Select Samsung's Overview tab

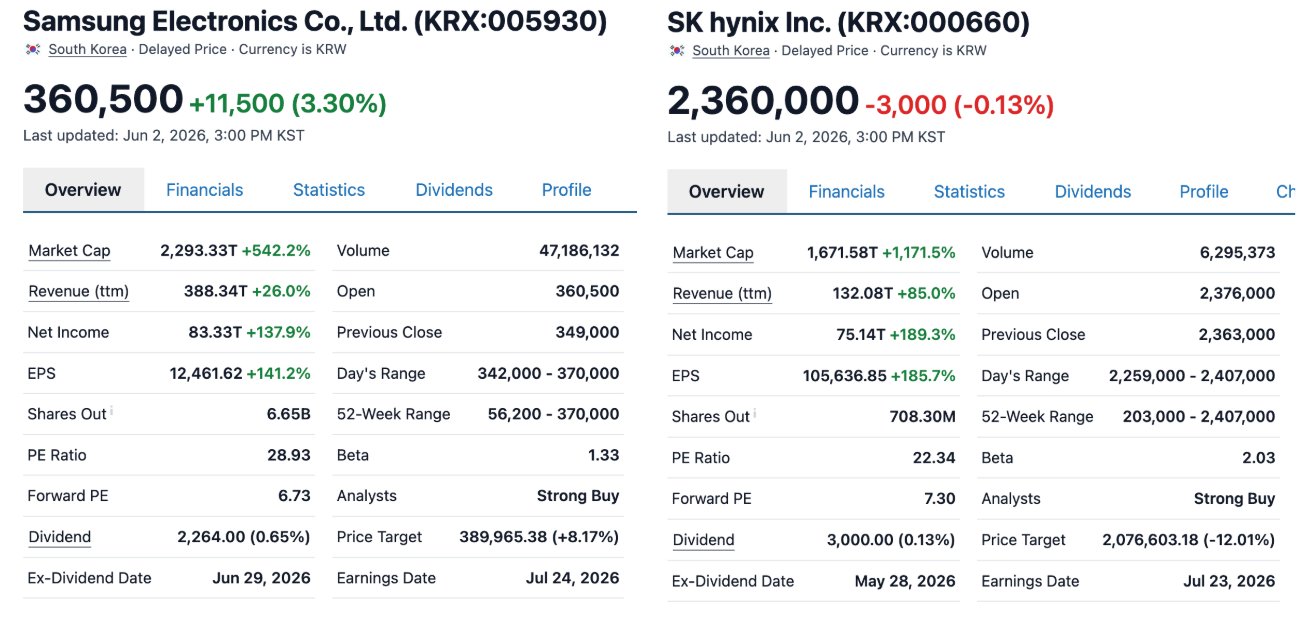tap(83, 190)
